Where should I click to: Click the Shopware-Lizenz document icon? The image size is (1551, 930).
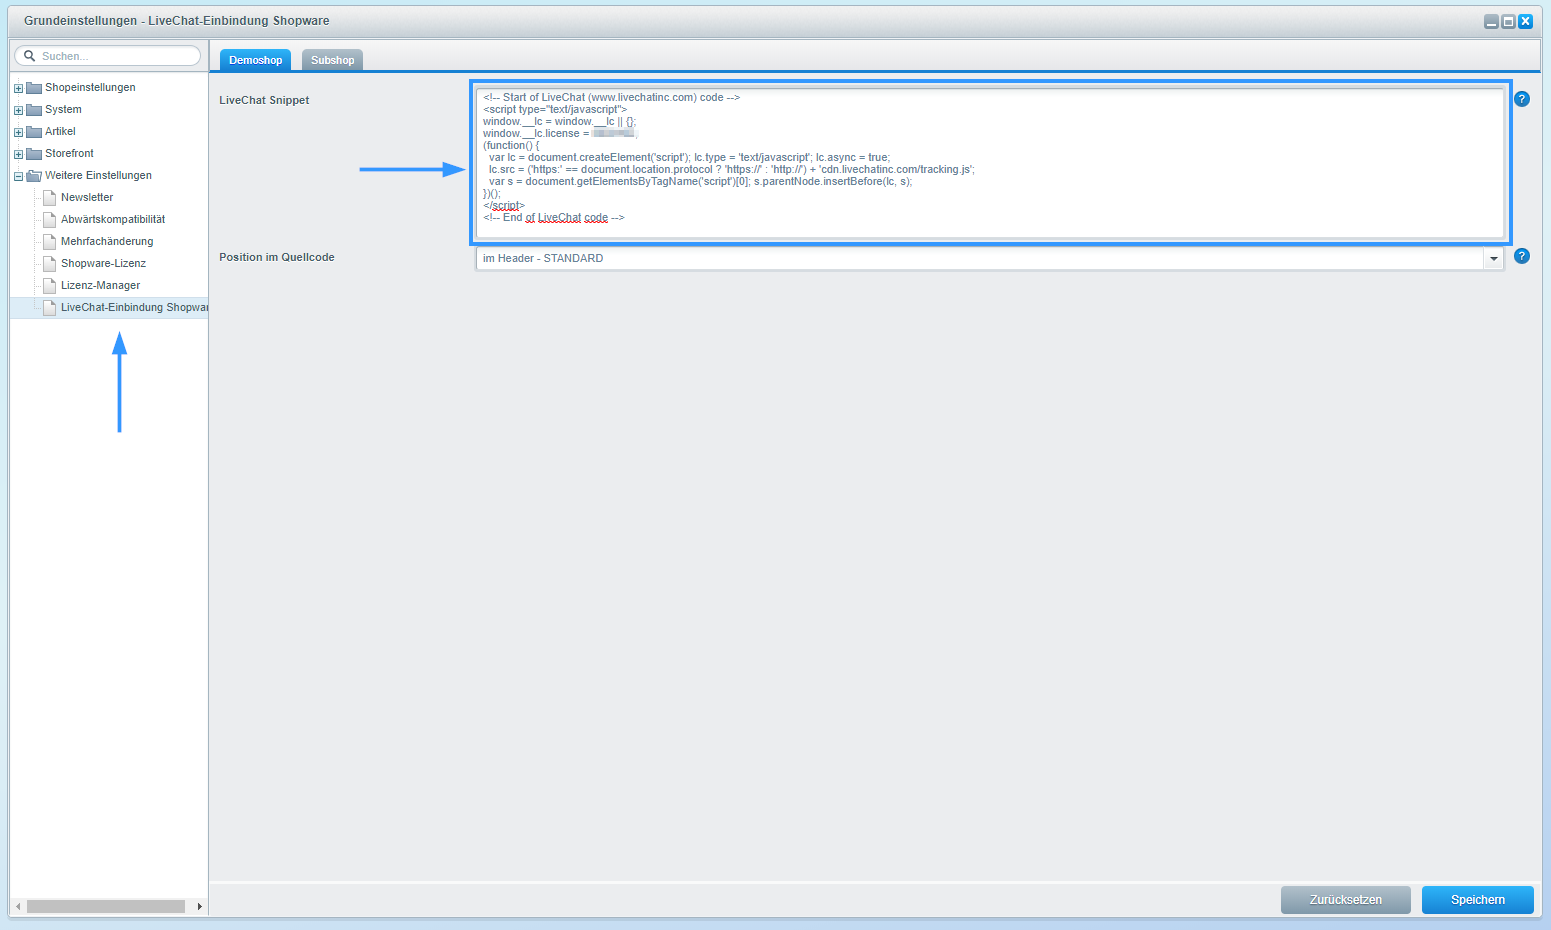click(49, 263)
